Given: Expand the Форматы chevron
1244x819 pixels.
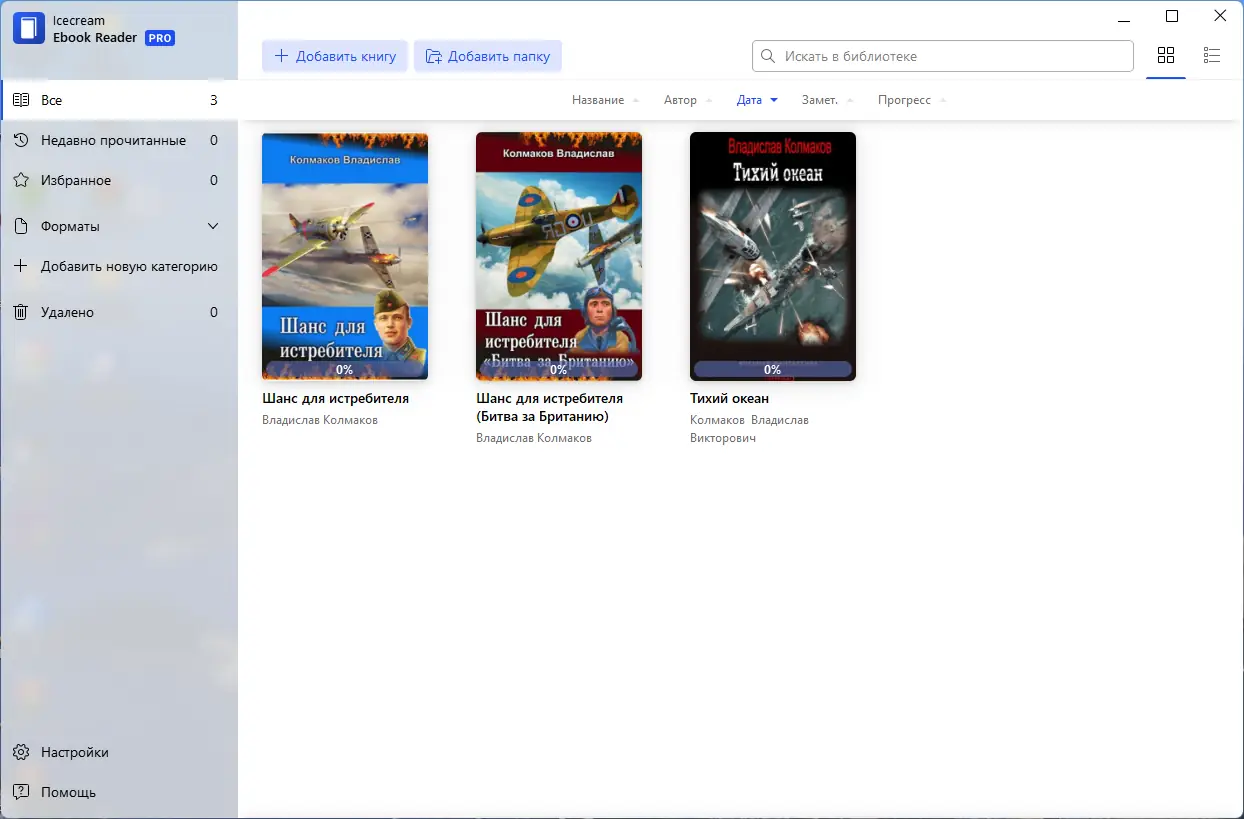Looking at the screenshot, I should 213,226.
